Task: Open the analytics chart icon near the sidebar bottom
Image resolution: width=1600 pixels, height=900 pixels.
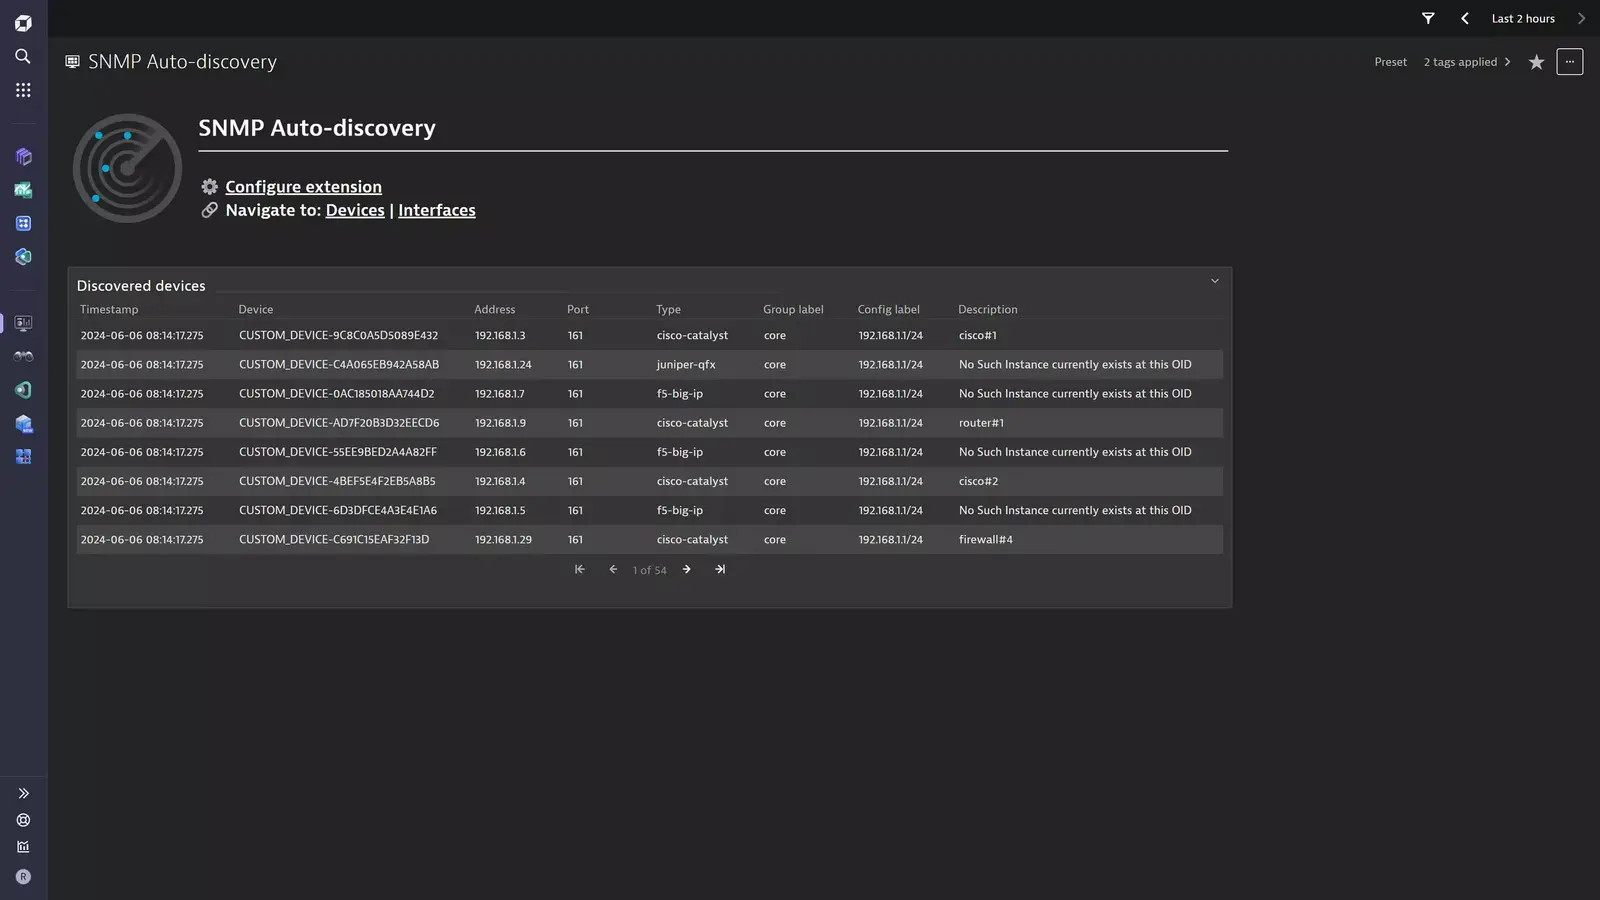Action: tap(22, 847)
